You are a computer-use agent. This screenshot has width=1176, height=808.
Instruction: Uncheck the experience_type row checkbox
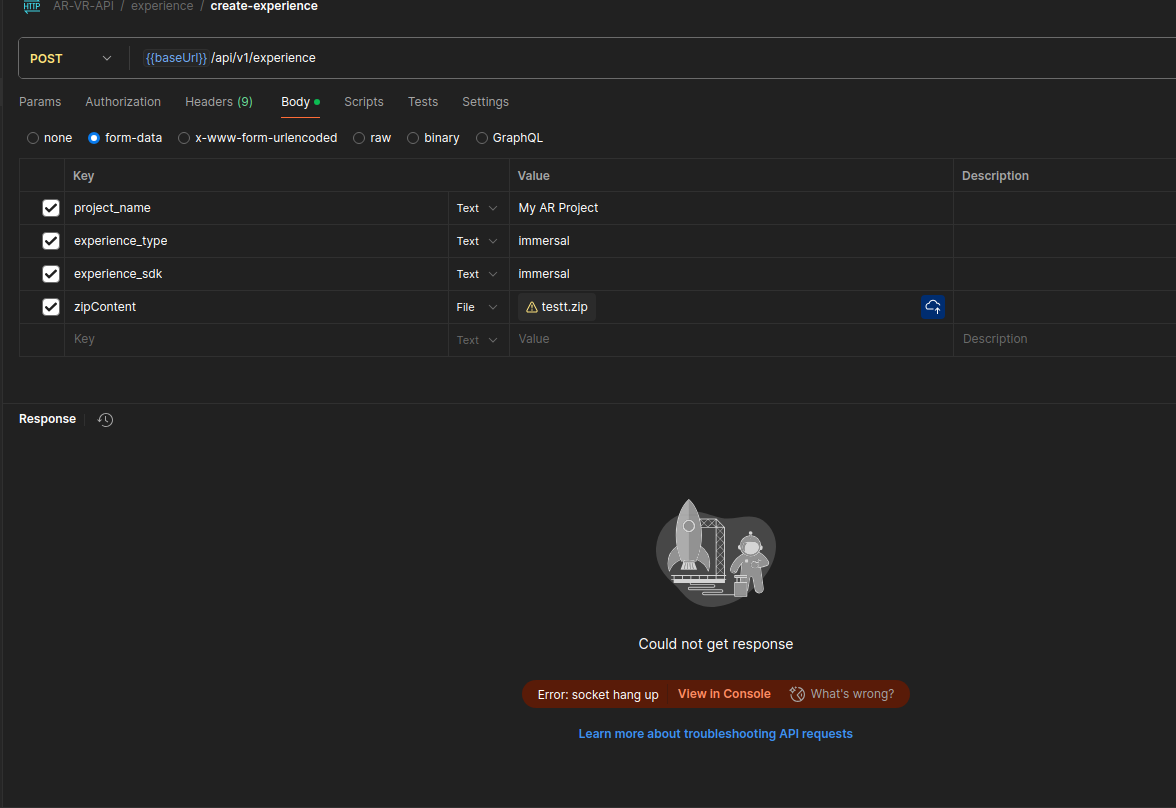tap(51, 241)
